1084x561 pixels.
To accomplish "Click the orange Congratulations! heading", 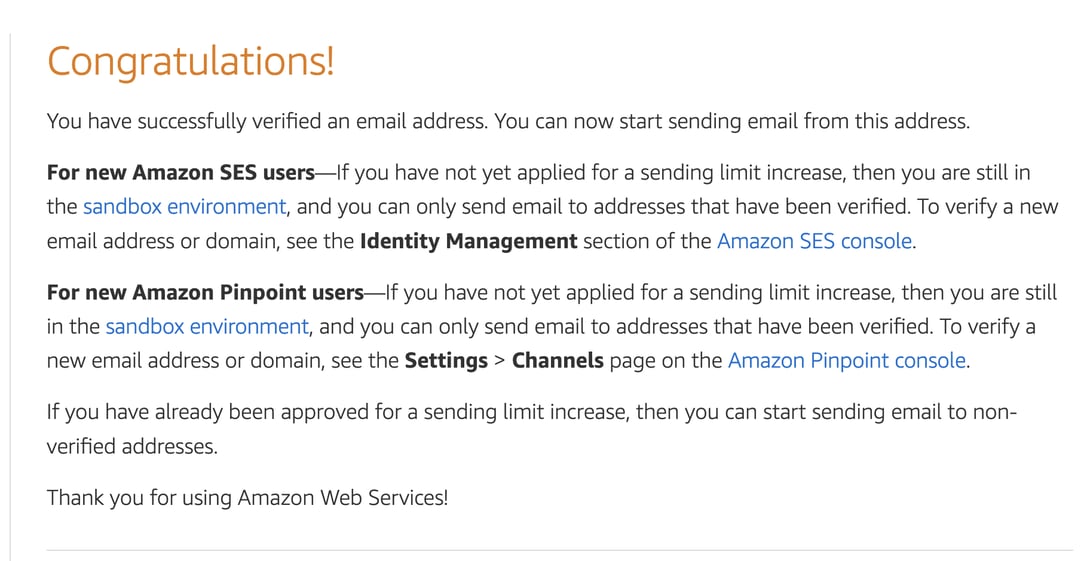I will (191, 61).
